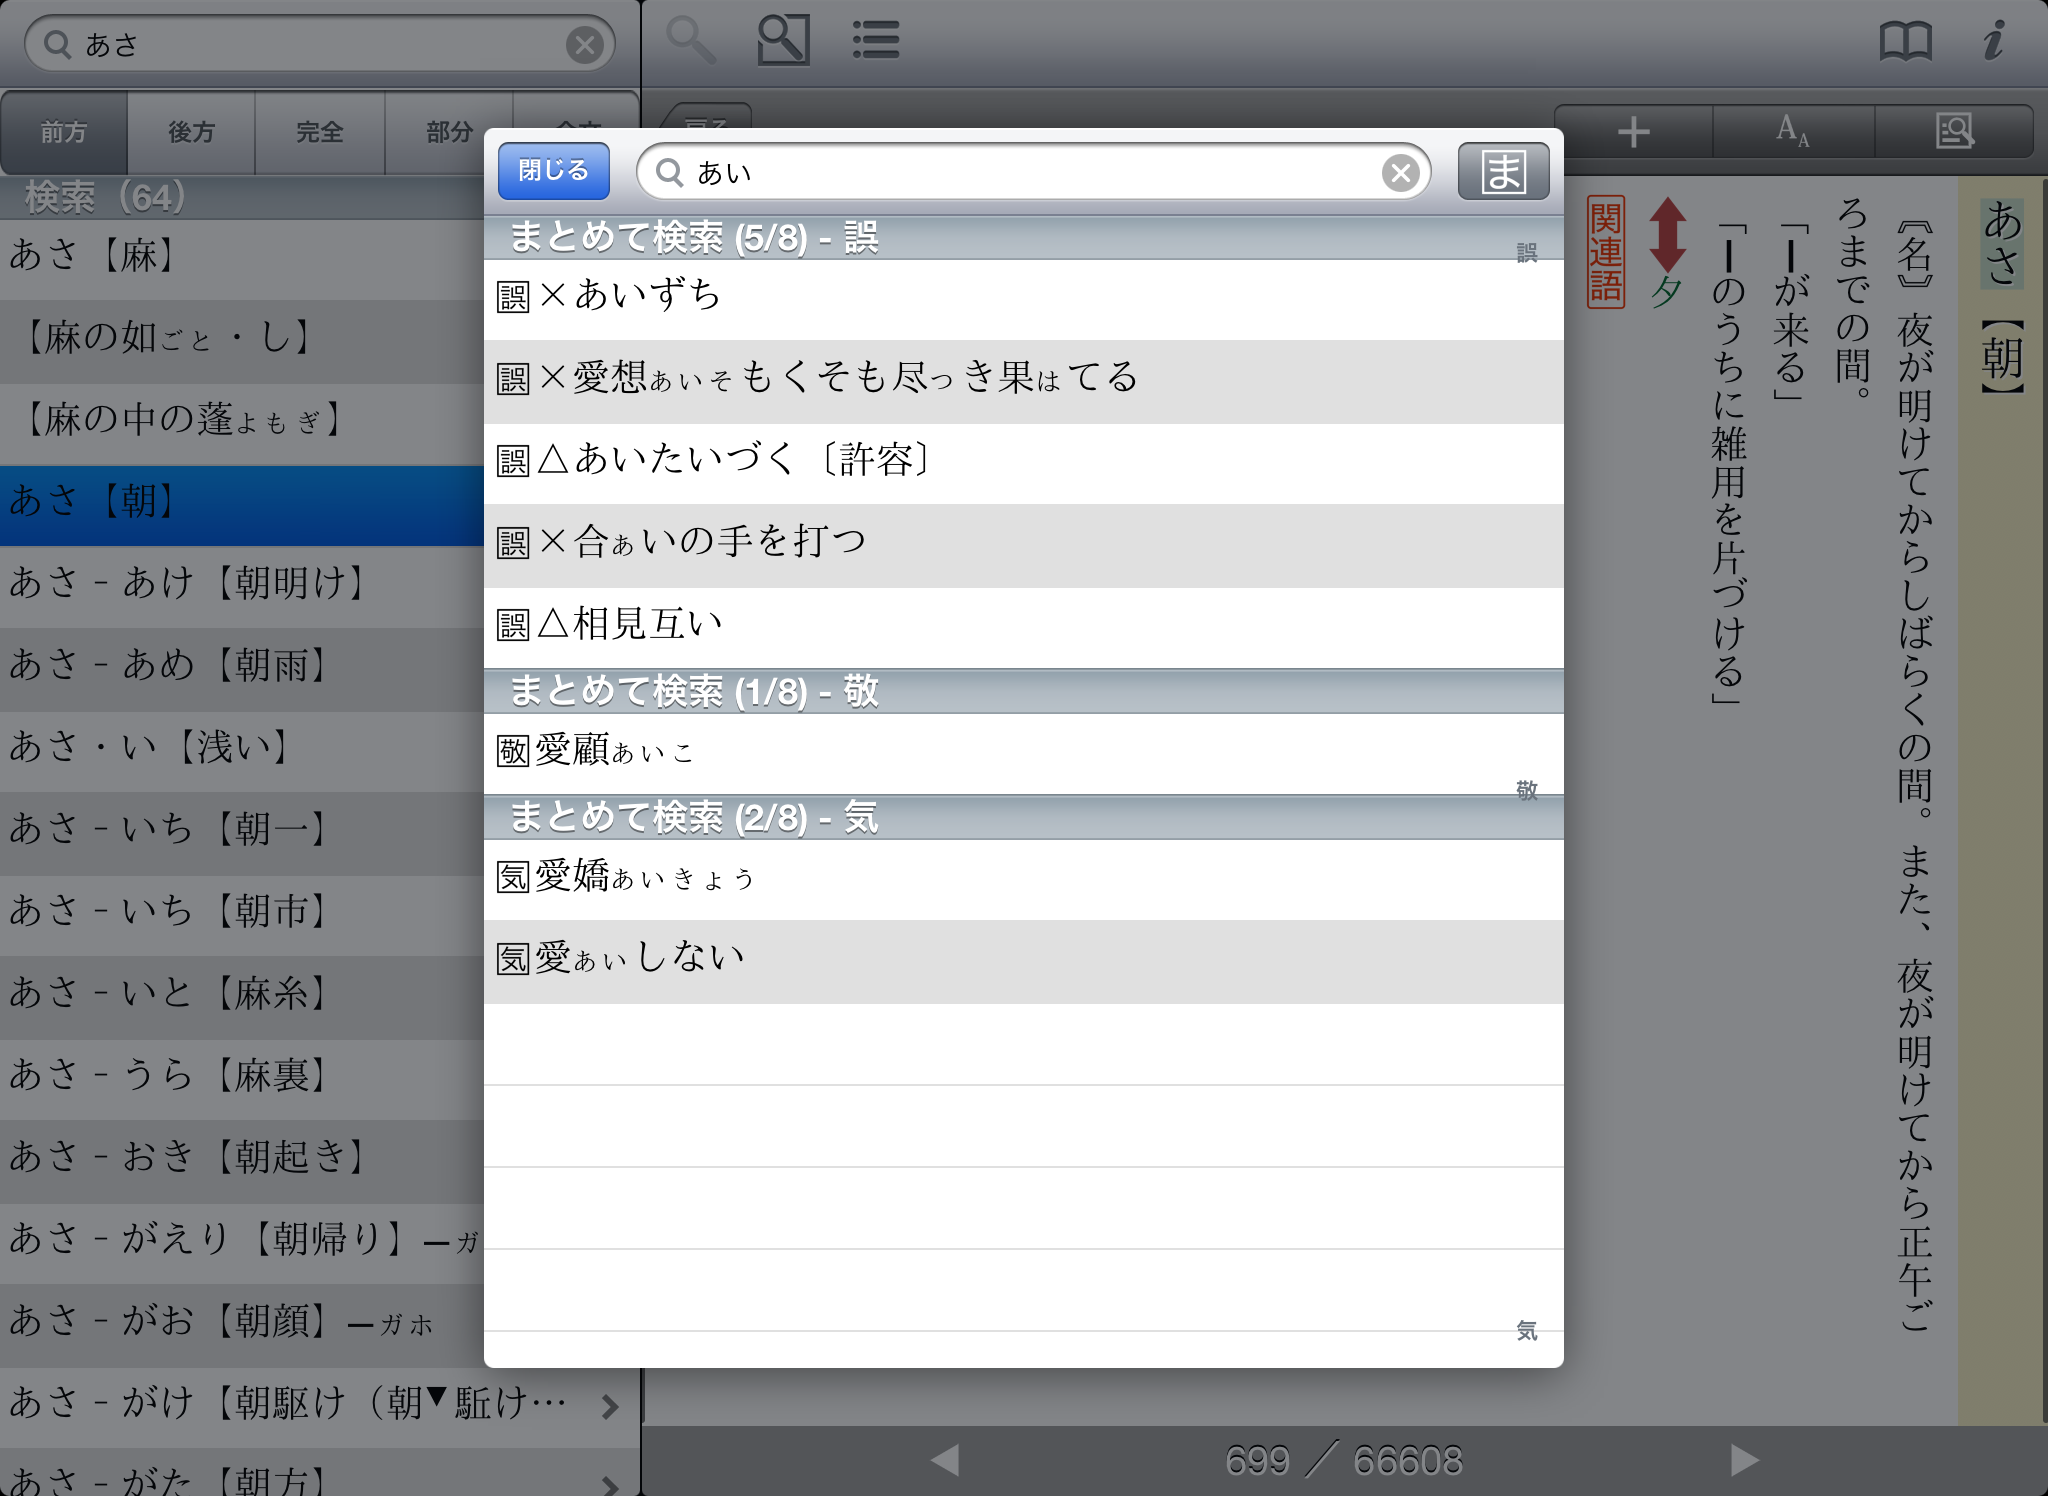The height and width of the screenshot is (1496, 2048).
Task: Select the 後方 suffix match mode
Action: [191, 132]
